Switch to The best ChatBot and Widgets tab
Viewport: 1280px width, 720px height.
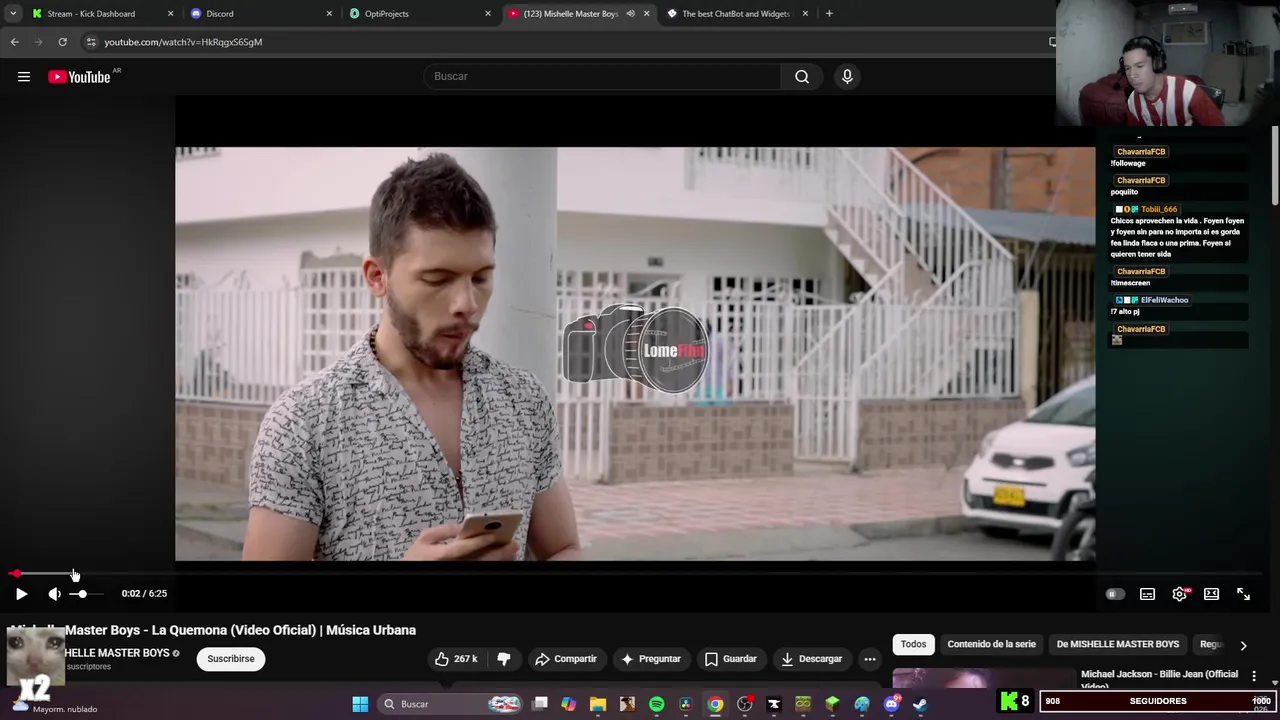click(736, 14)
